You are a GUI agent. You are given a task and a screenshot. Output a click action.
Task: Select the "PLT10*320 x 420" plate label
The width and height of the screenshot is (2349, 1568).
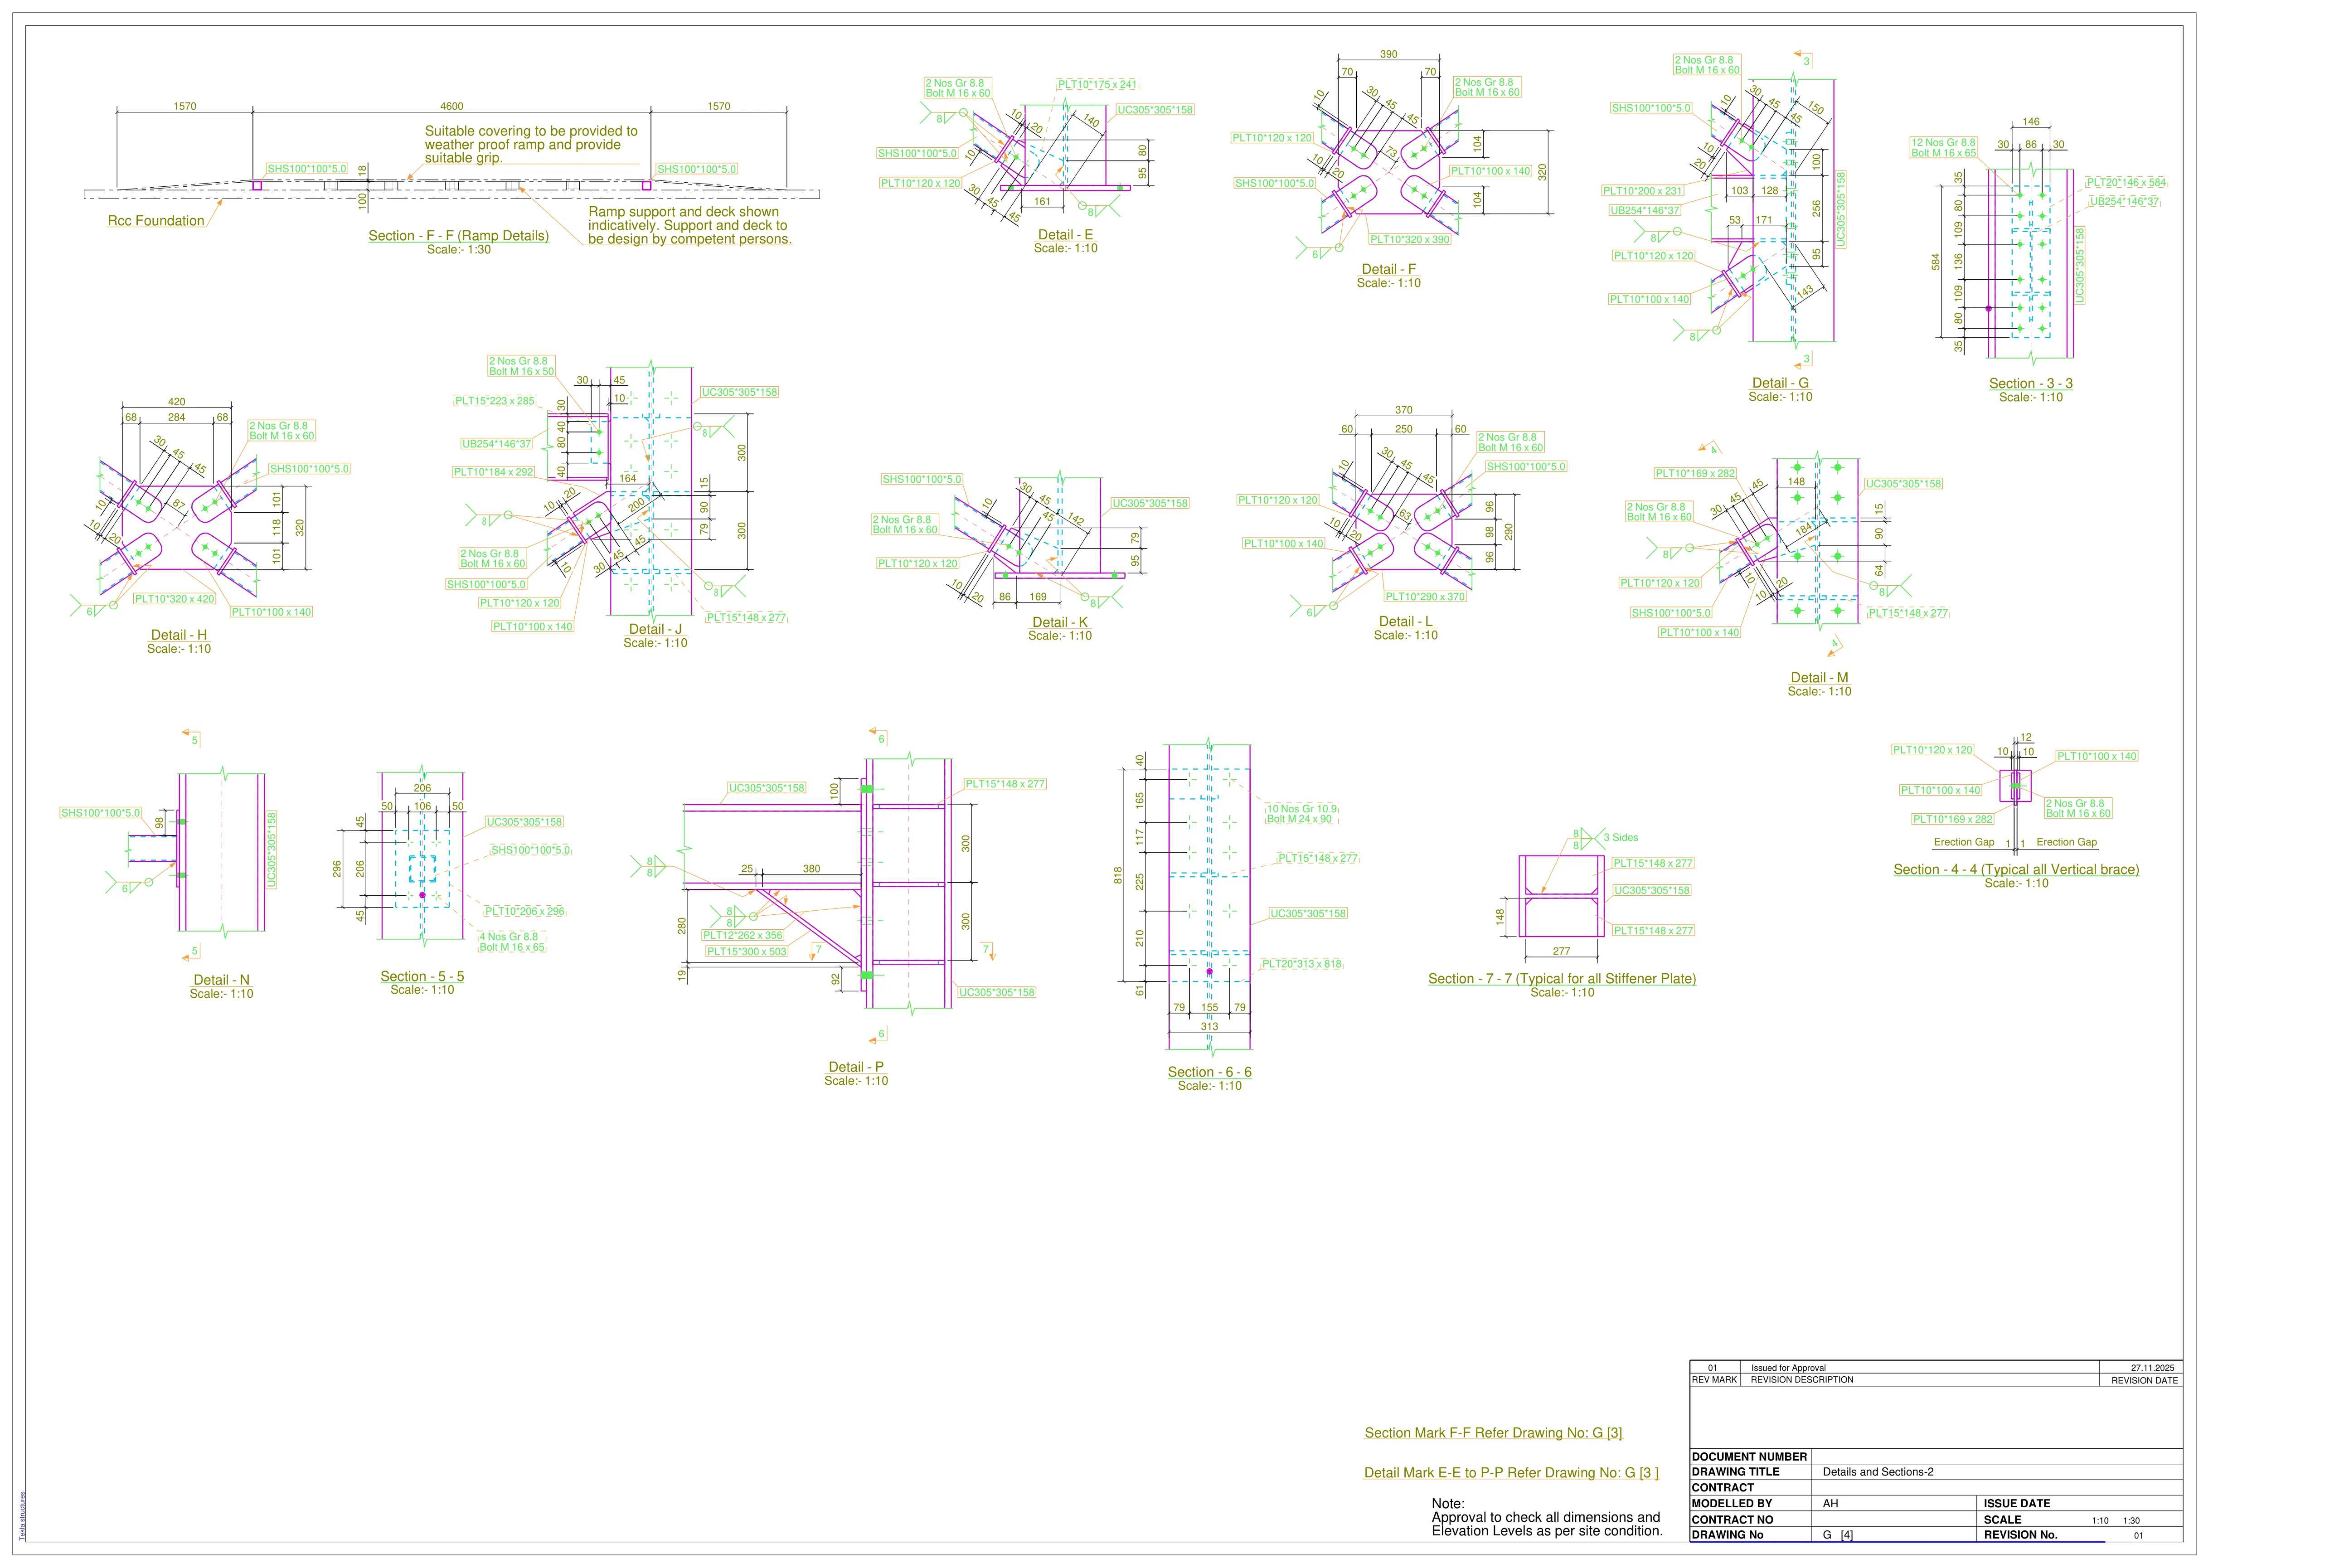[x=175, y=599]
